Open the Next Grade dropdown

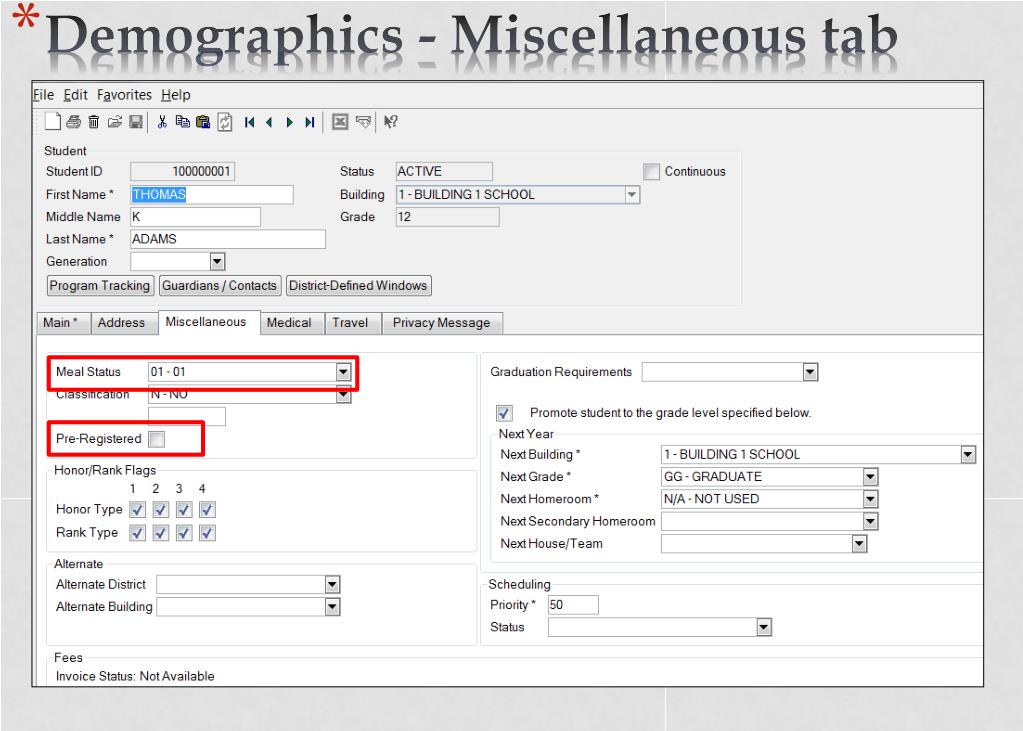tap(870, 477)
